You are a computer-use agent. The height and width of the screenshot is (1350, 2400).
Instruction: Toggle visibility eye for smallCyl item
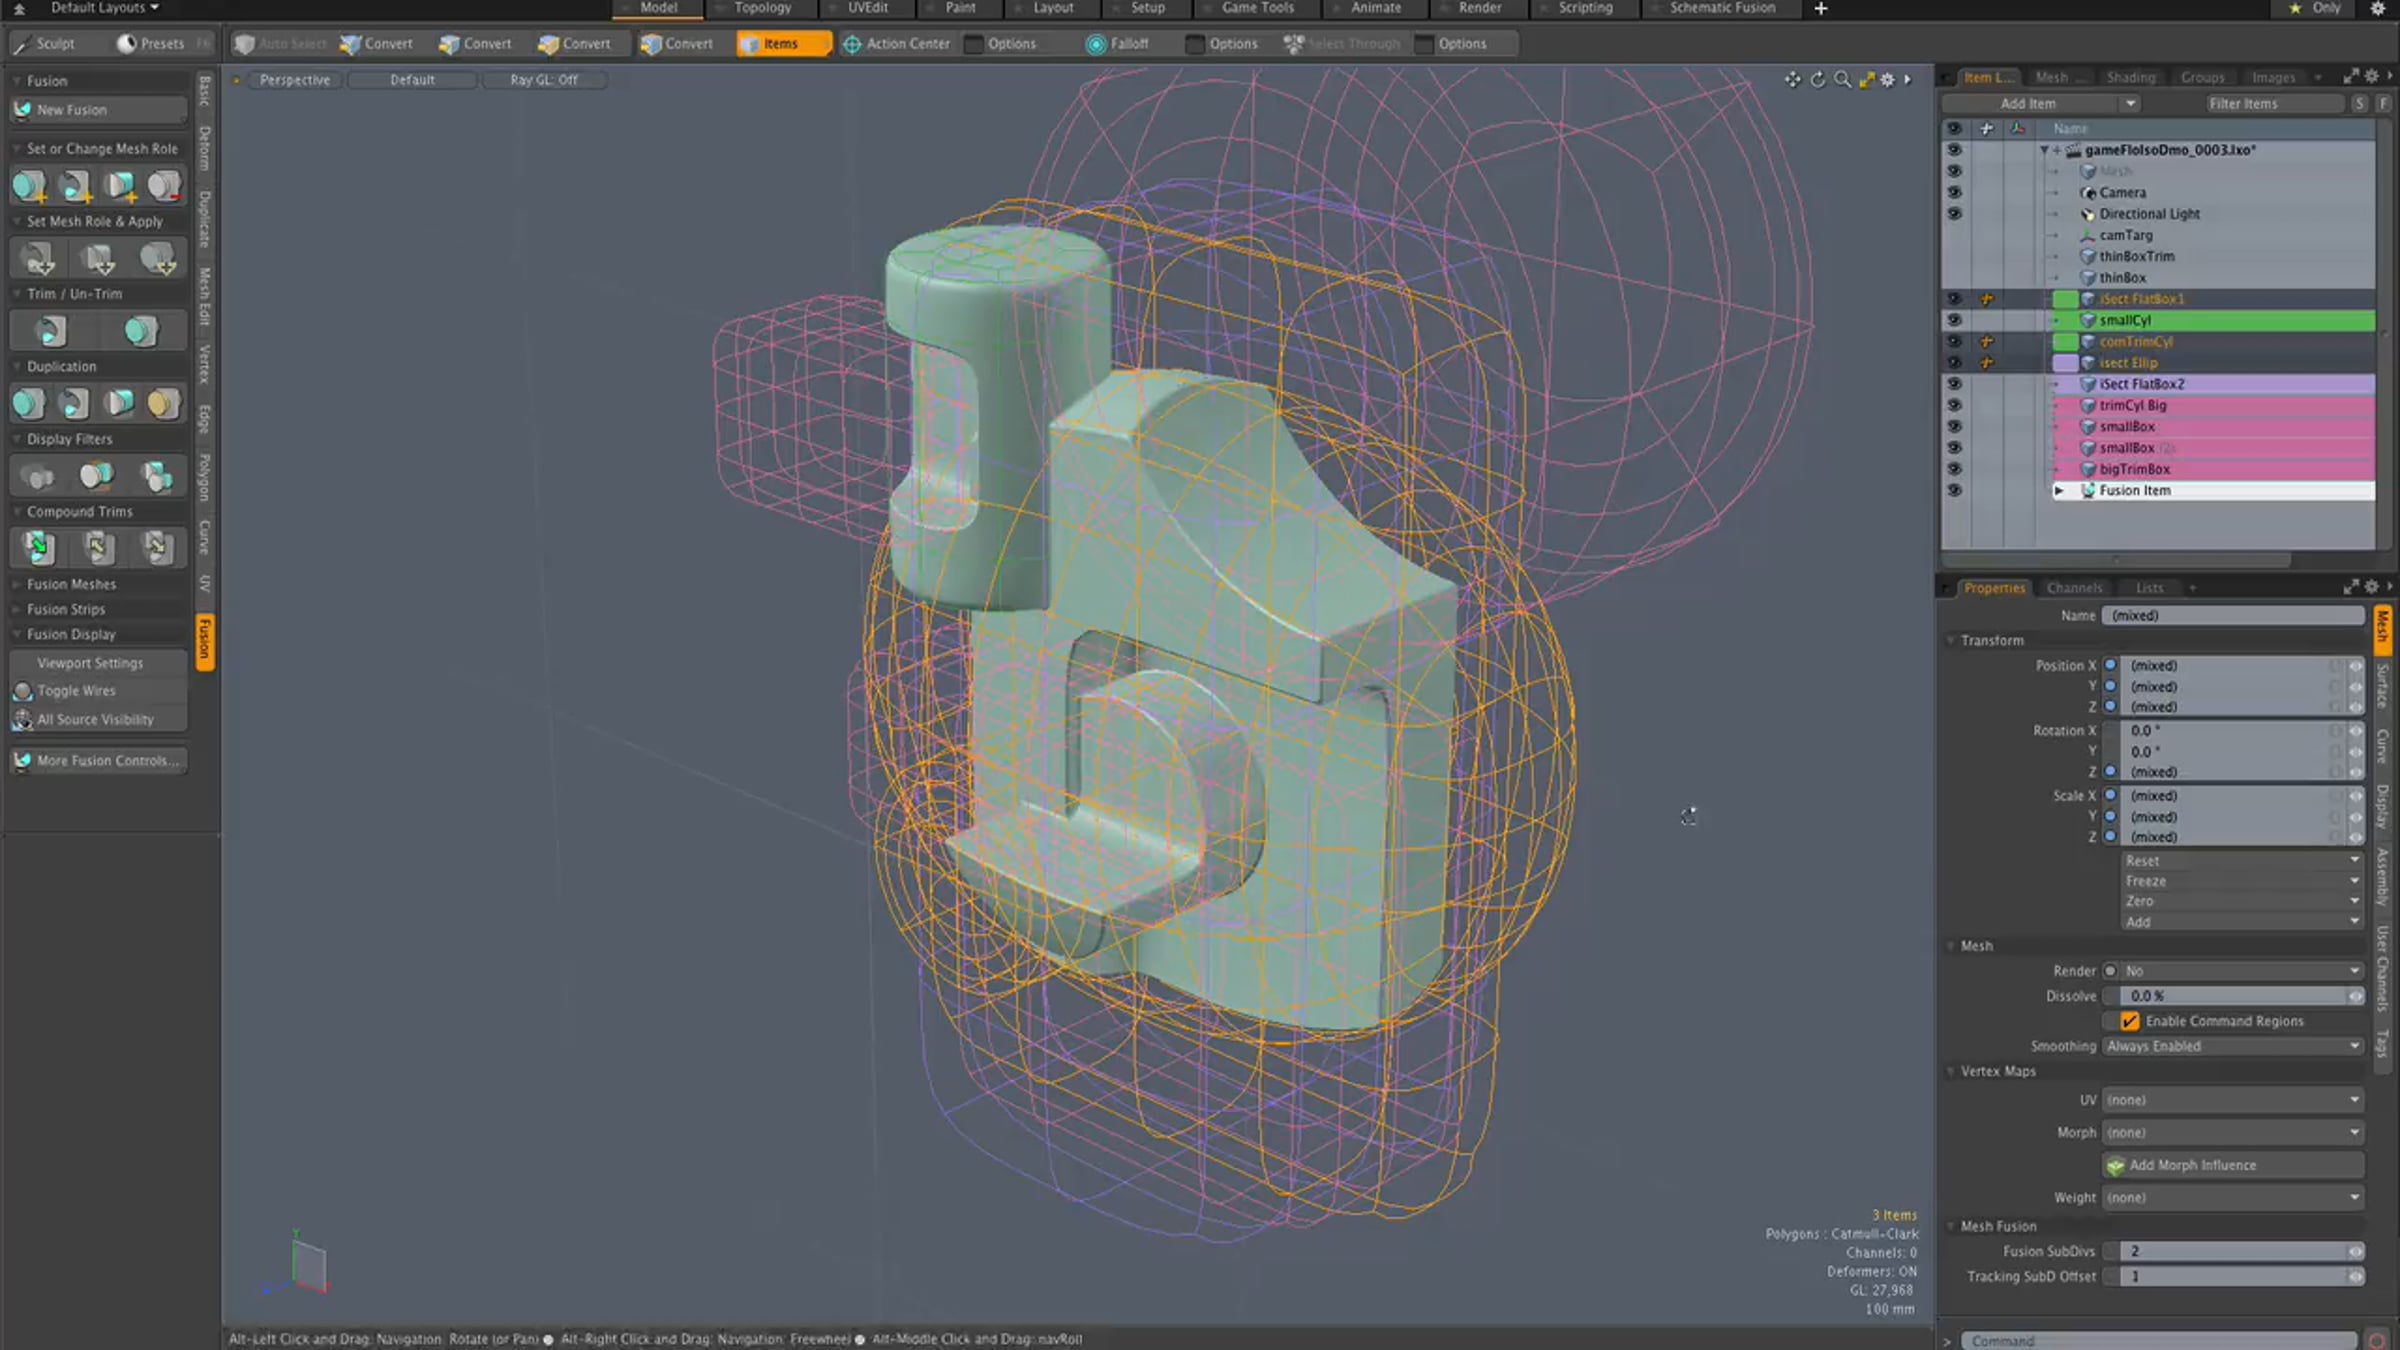tap(1953, 320)
